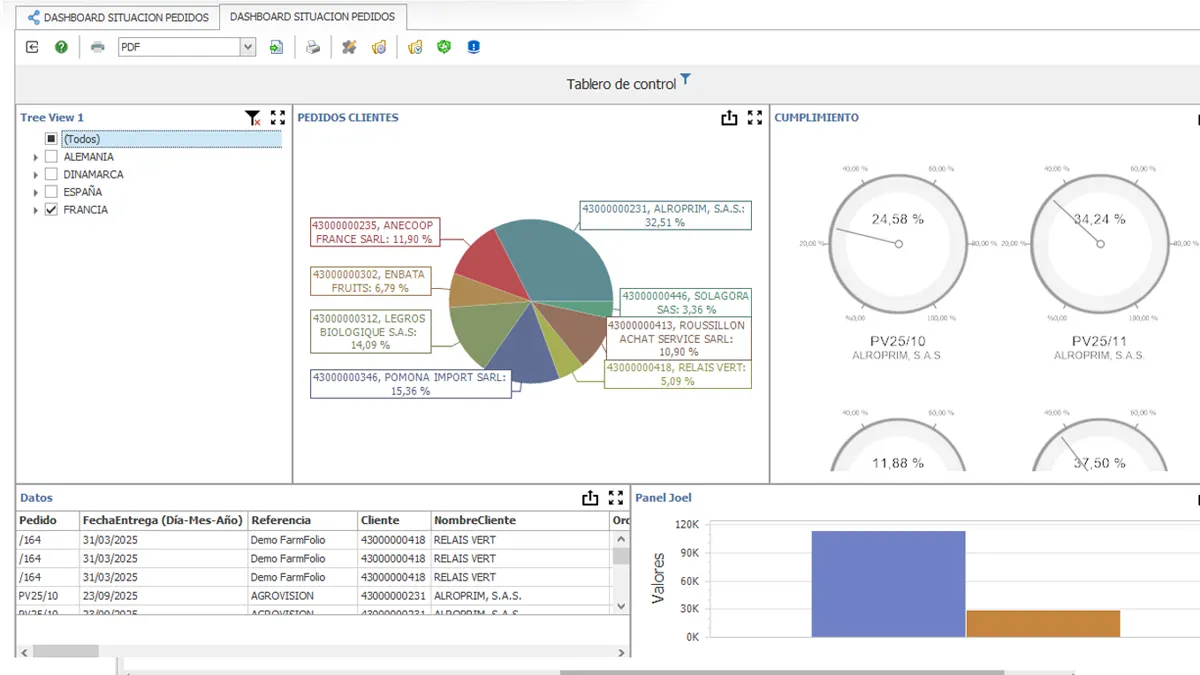The image size is (1200, 675).
Task: Click the ALROPRIM slice in the pie chart
Action: (x=555, y=255)
